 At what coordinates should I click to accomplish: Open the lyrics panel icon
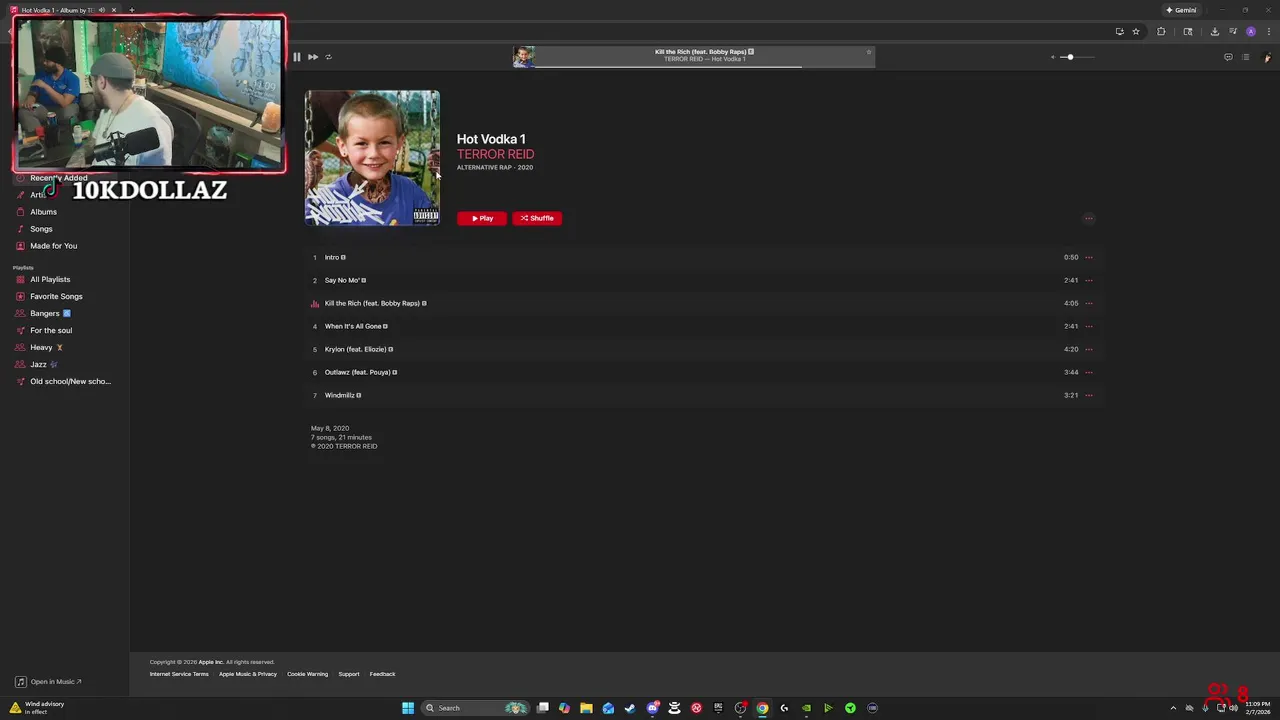1228,57
